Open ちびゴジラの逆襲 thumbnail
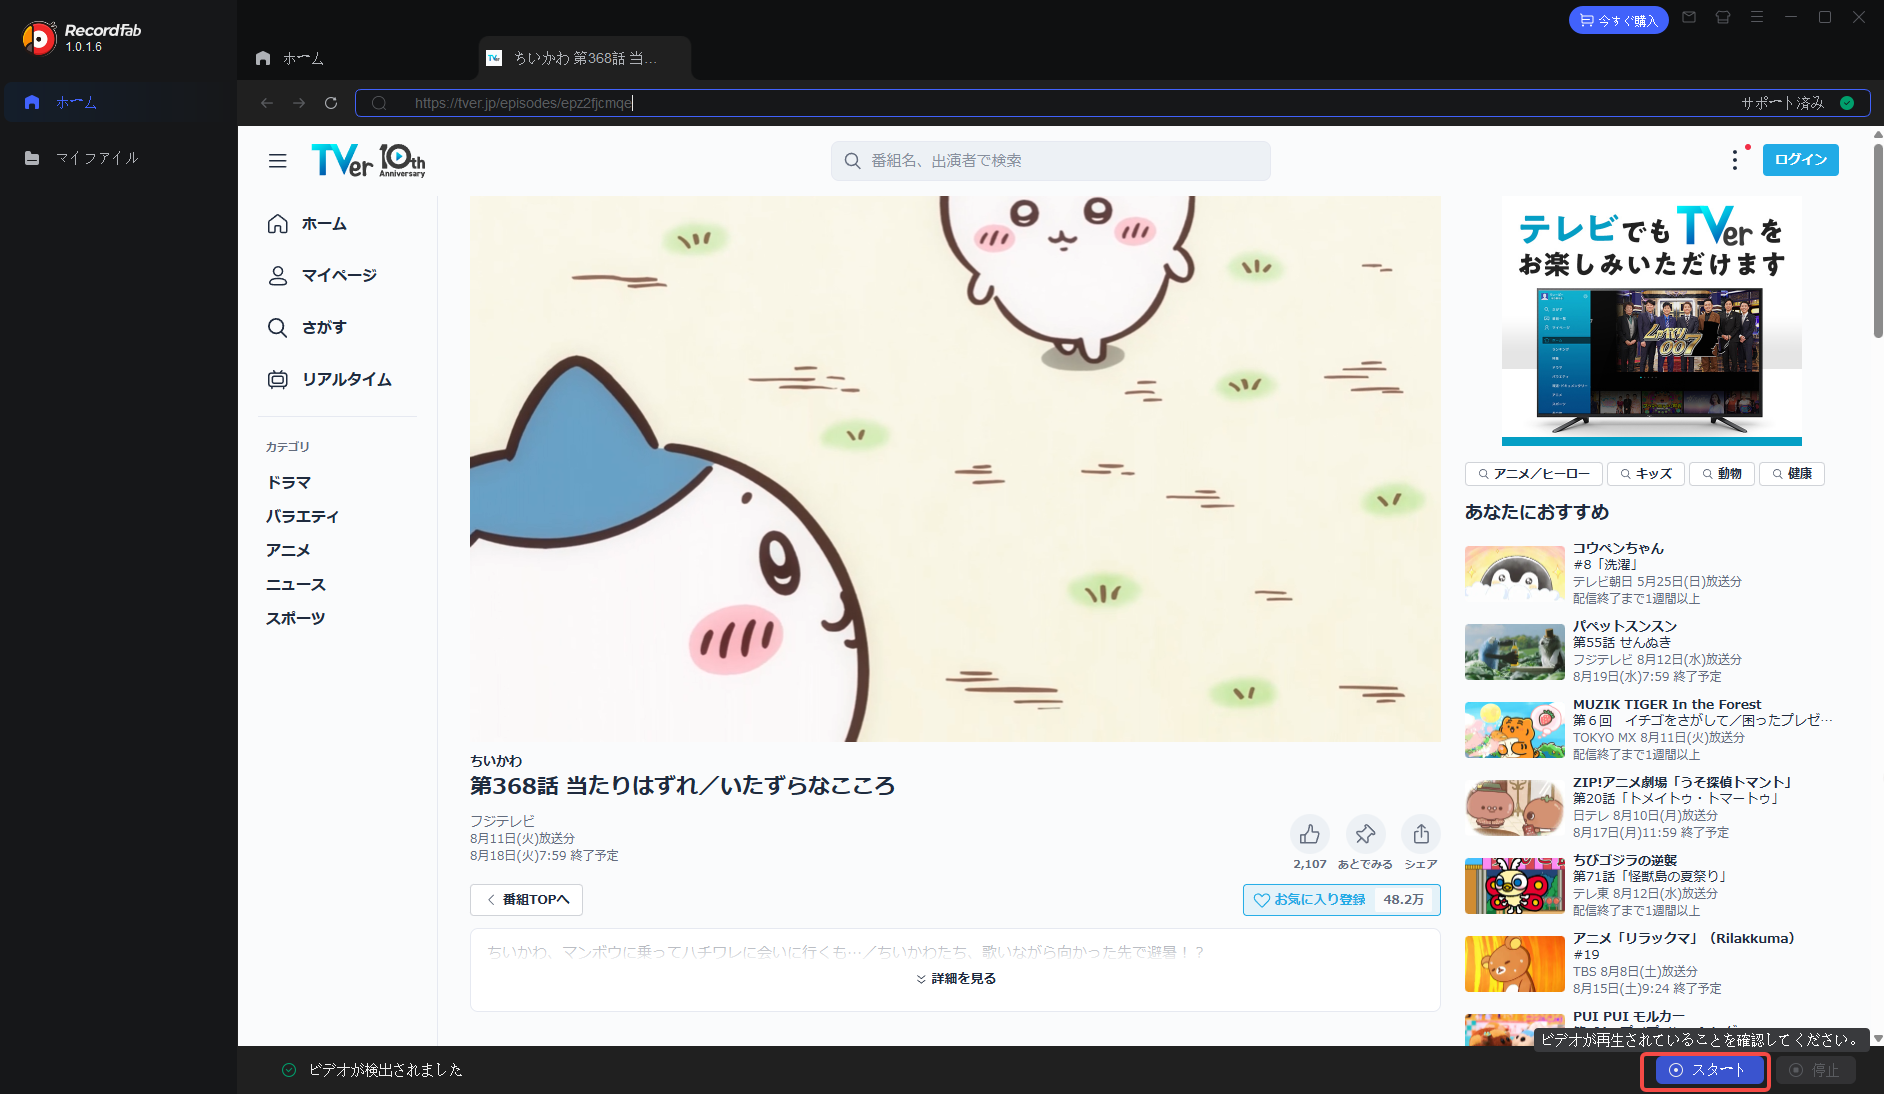 click(1514, 886)
